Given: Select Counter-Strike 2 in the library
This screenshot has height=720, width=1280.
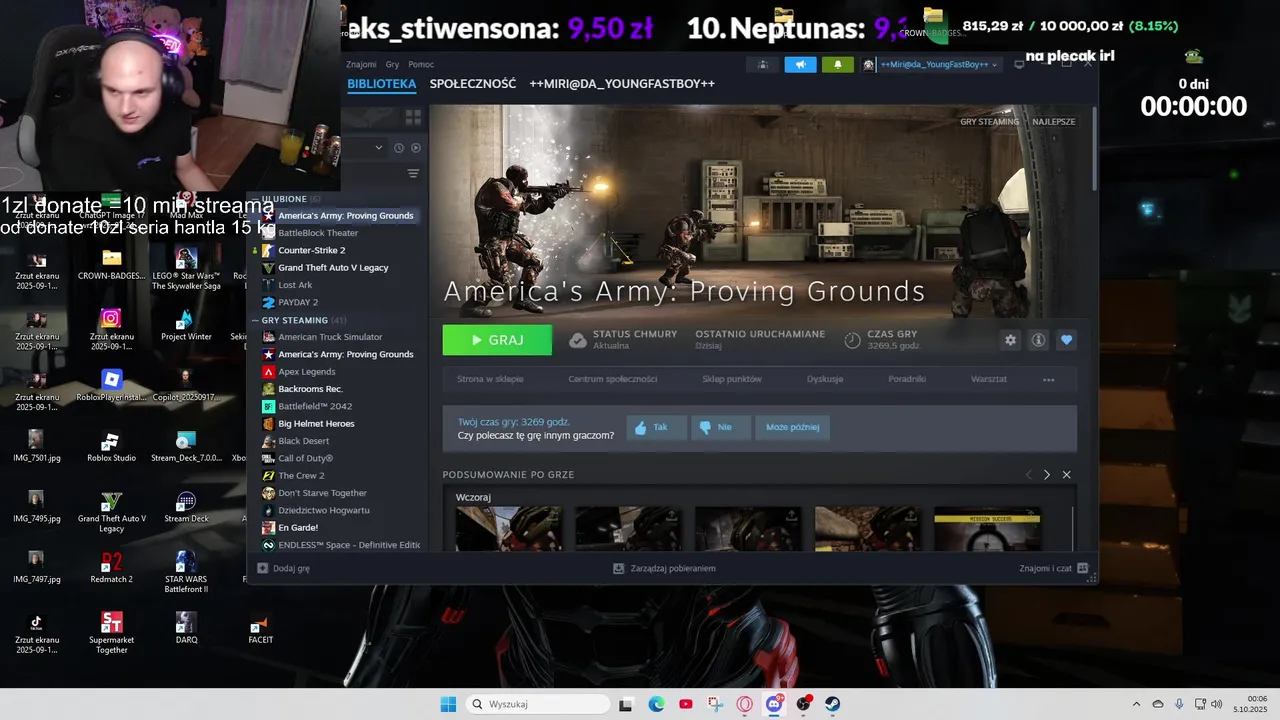Looking at the screenshot, I should 311,250.
